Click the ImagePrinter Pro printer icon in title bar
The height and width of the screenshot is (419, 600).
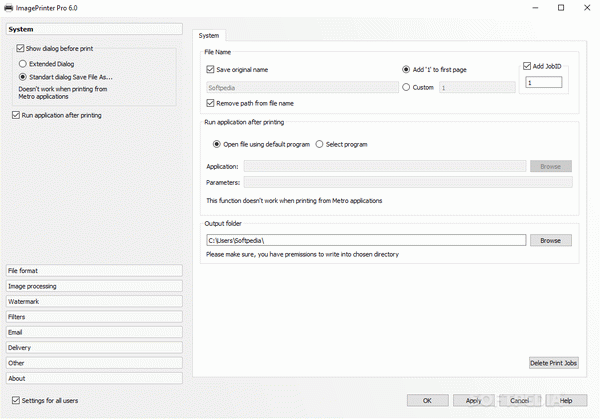(9, 8)
